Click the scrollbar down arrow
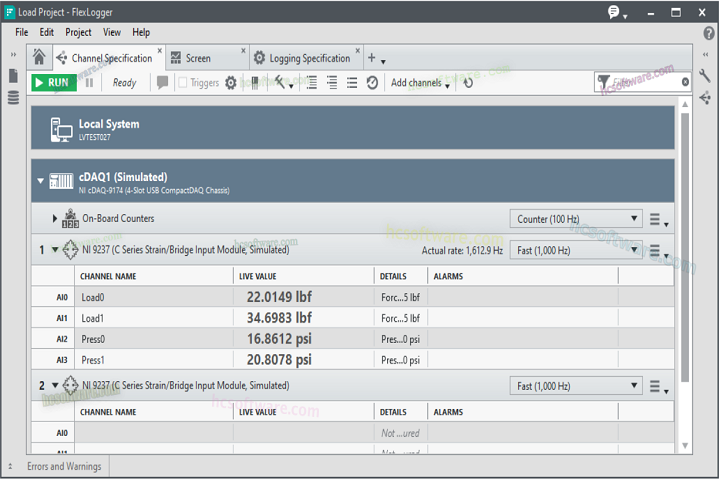Screen dimensions: 720x480 click(685, 446)
